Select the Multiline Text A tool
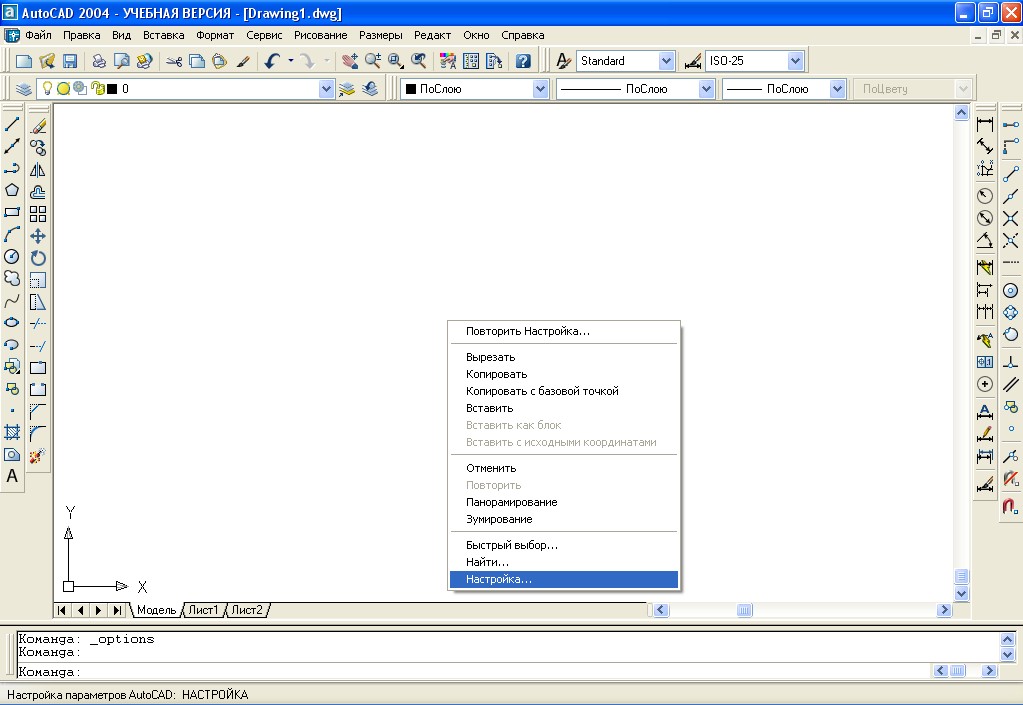1023x705 pixels. pos(12,476)
